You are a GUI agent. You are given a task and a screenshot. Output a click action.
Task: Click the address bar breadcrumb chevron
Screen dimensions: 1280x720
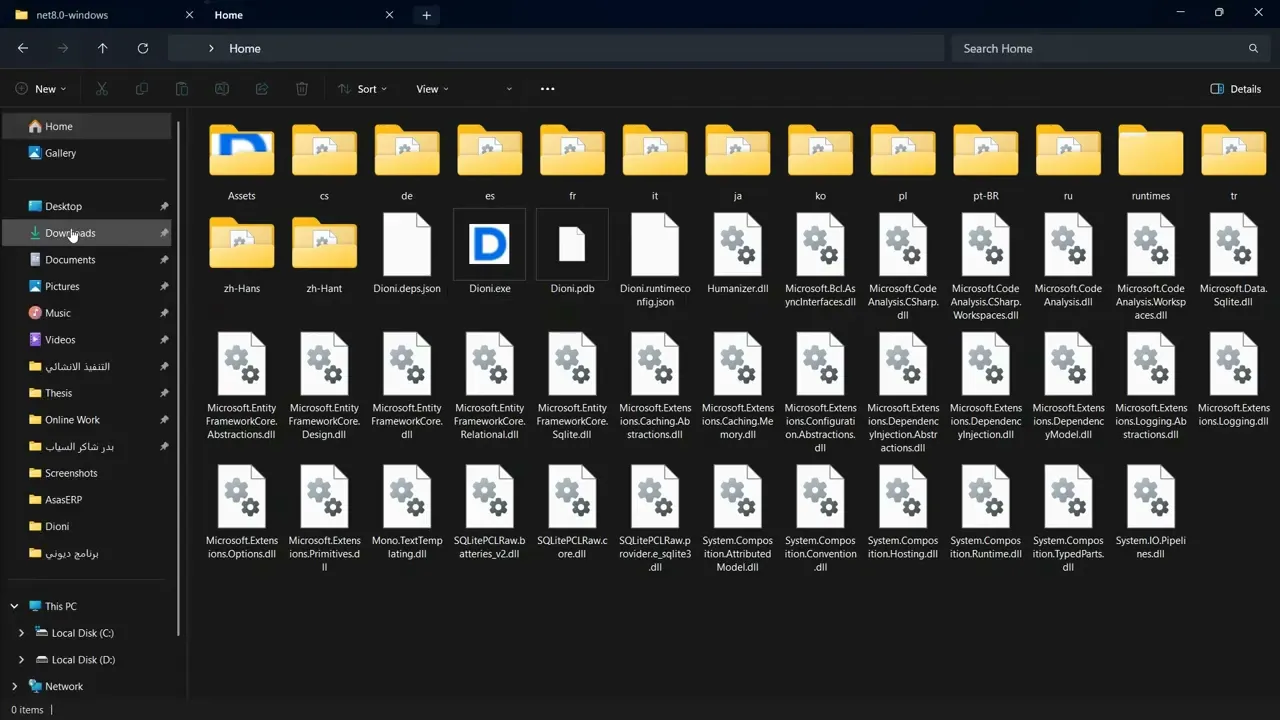click(211, 48)
